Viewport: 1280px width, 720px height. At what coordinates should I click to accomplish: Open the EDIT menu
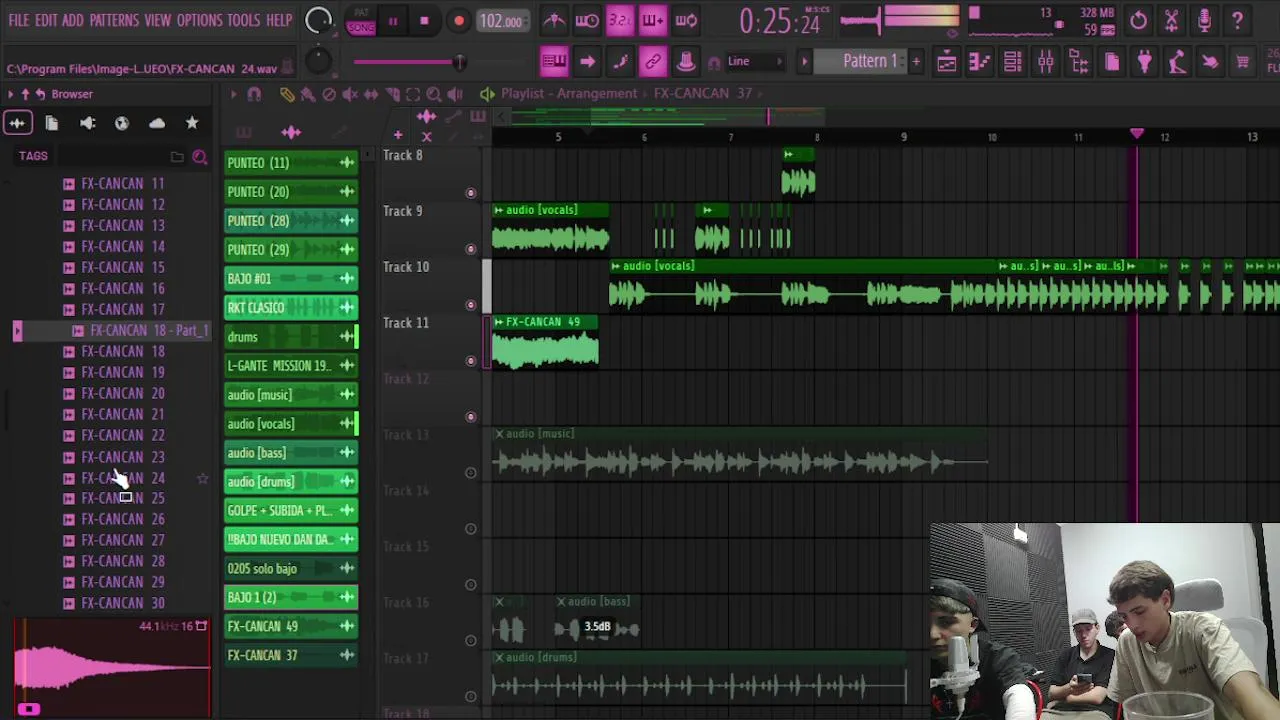click(46, 20)
